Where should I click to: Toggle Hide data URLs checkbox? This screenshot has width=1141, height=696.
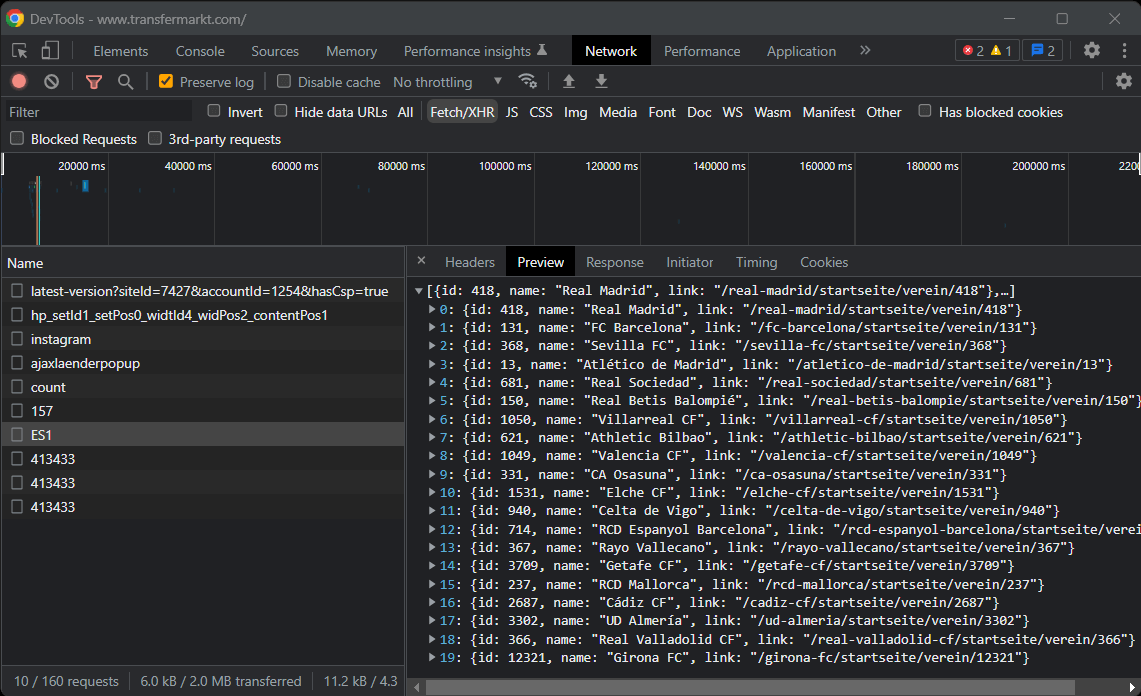[281, 111]
